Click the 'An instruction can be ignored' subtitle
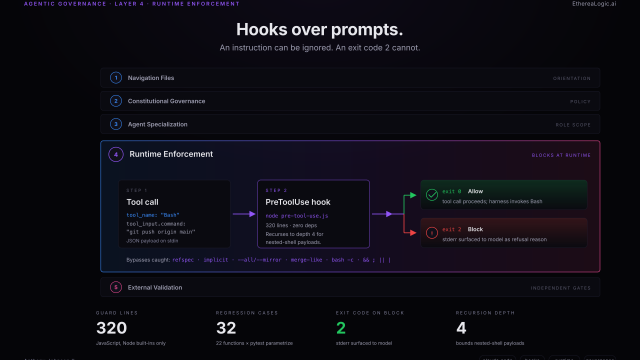Screen dimensions: 640x360 pos(320,48)
